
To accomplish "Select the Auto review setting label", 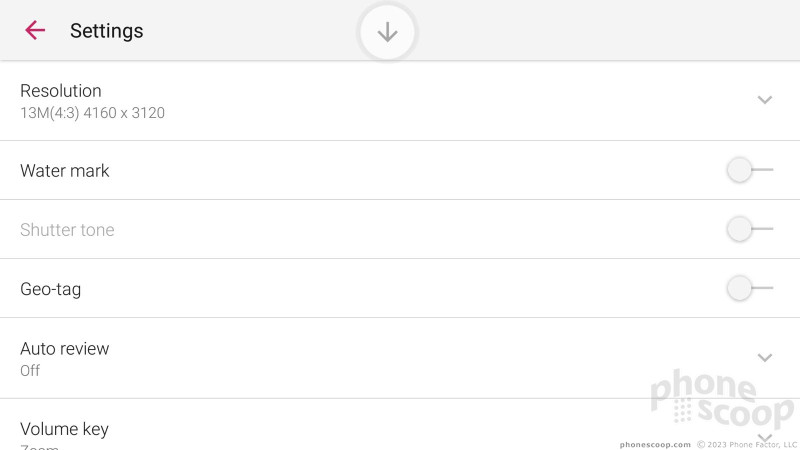I will click(x=65, y=348).
